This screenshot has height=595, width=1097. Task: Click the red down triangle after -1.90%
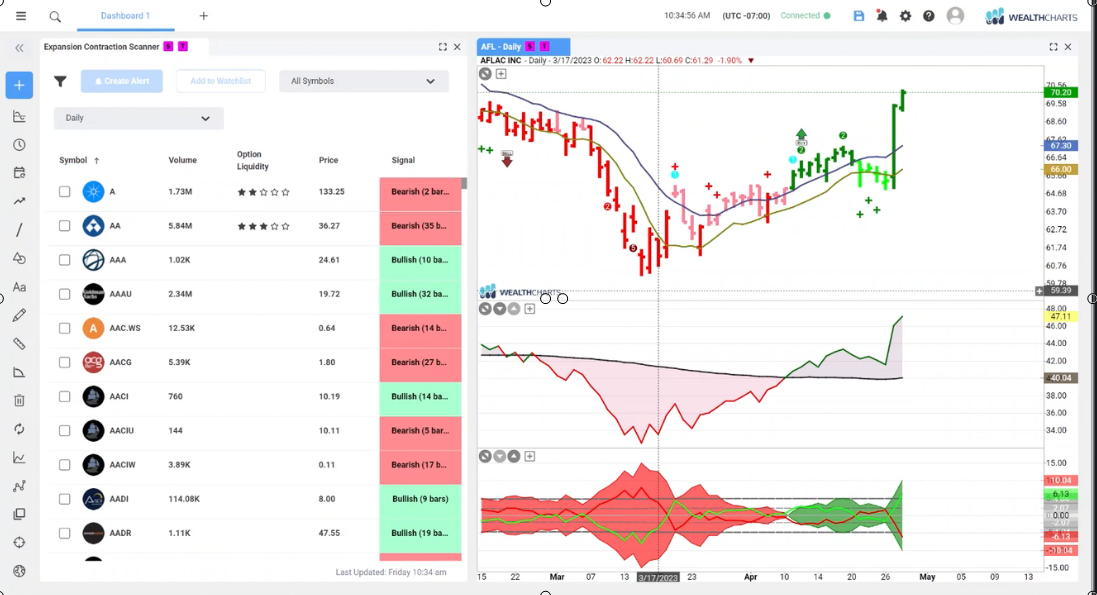tap(751, 61)
